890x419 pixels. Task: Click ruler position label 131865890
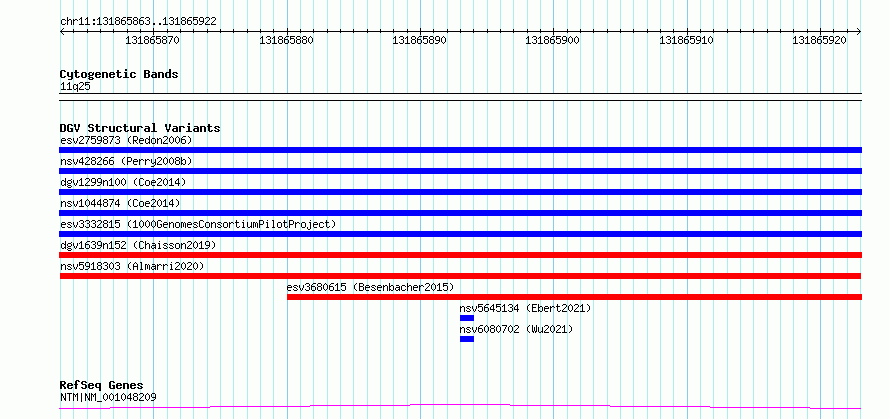419,40
